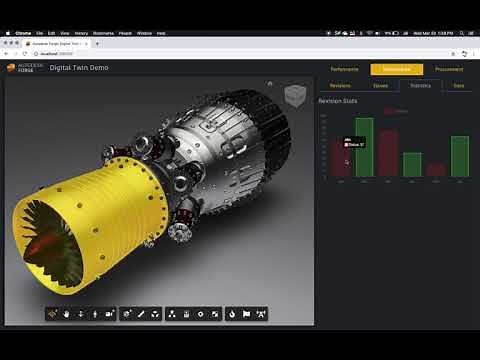Image resolution: width=480 pixels, height=360 pixels.
Task: Click the flame heatmap icon
Action: coord(232,314)
